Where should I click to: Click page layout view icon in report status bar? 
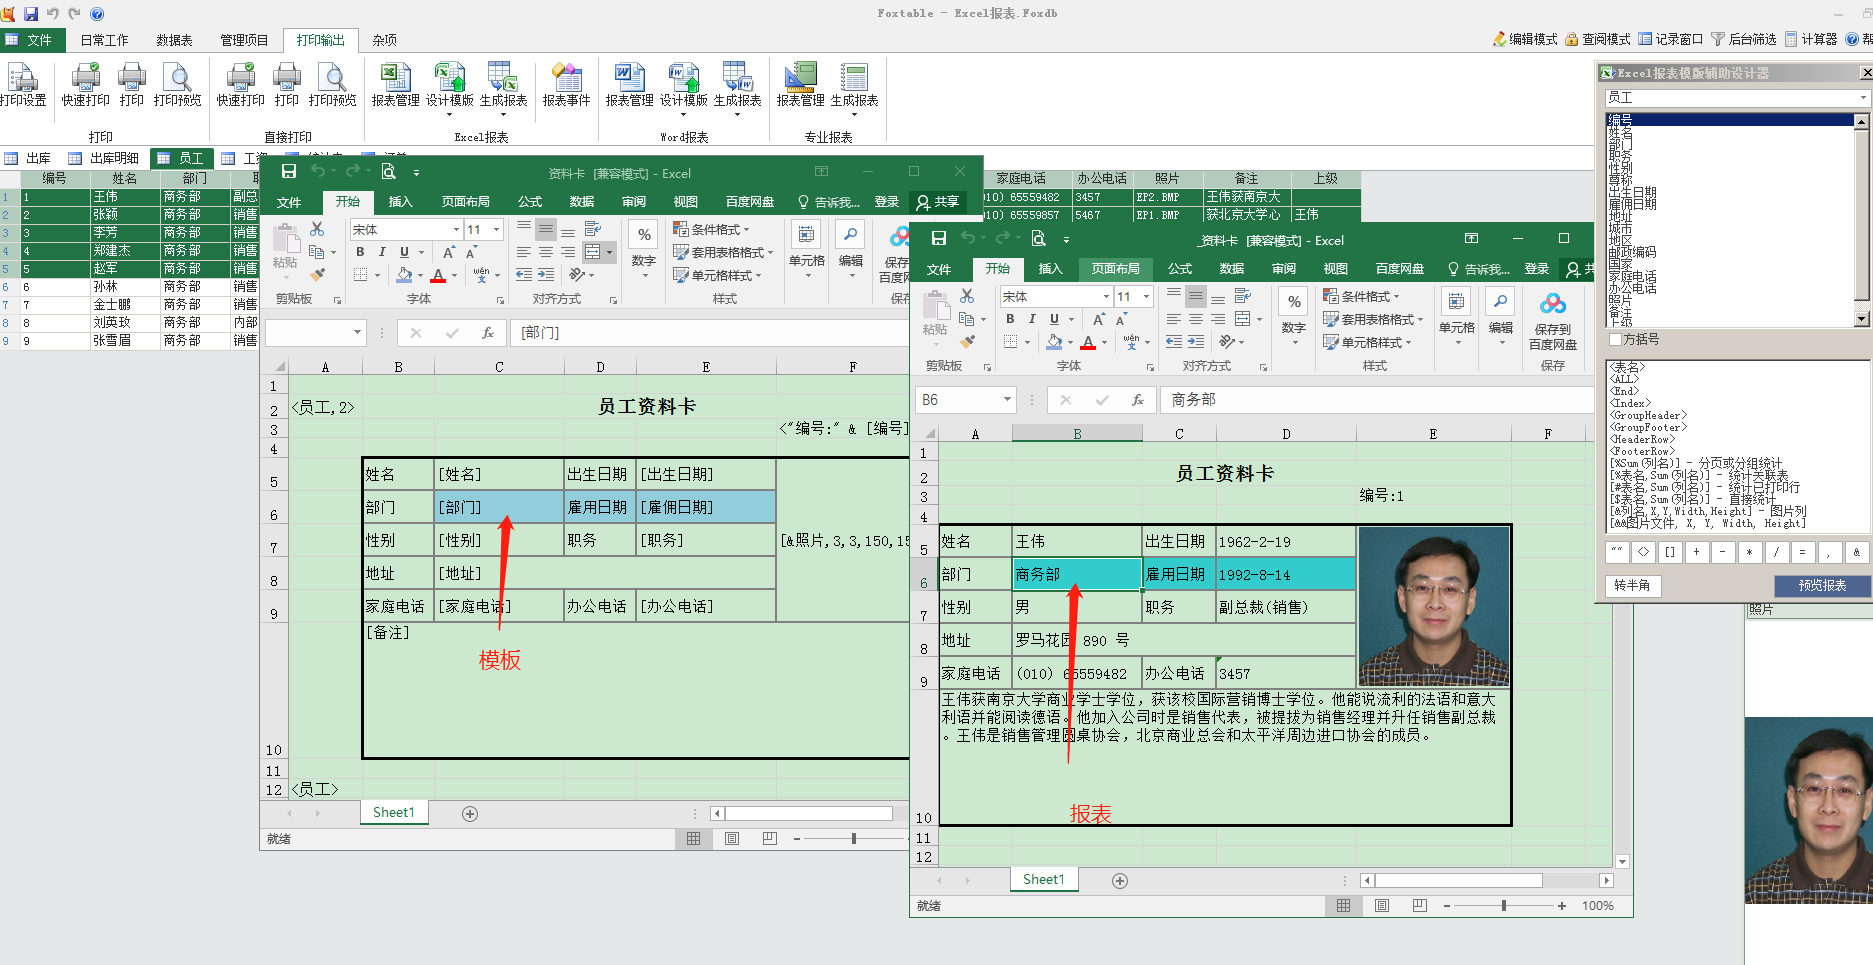[1381, 906]
